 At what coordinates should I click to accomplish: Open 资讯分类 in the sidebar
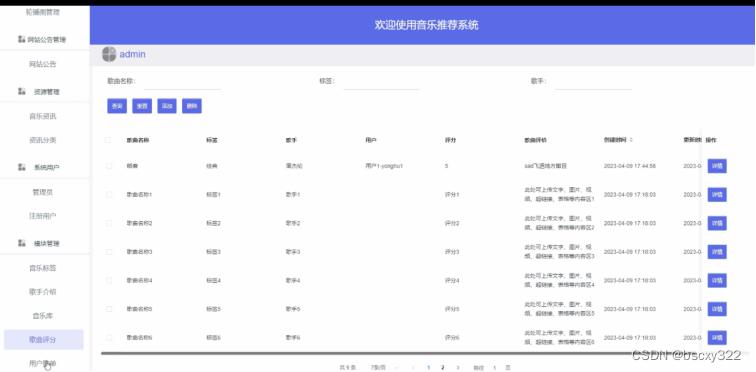tap(43, 140)
